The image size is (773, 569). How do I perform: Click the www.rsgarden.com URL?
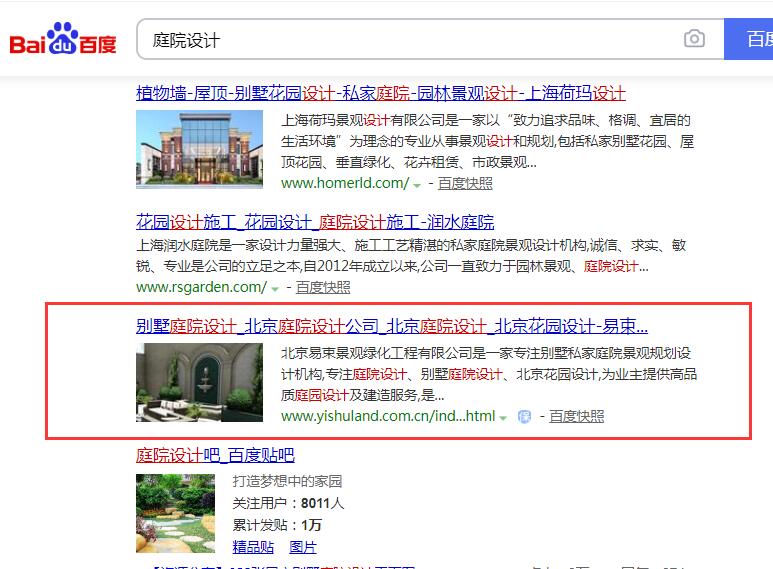tap(201, 286)
